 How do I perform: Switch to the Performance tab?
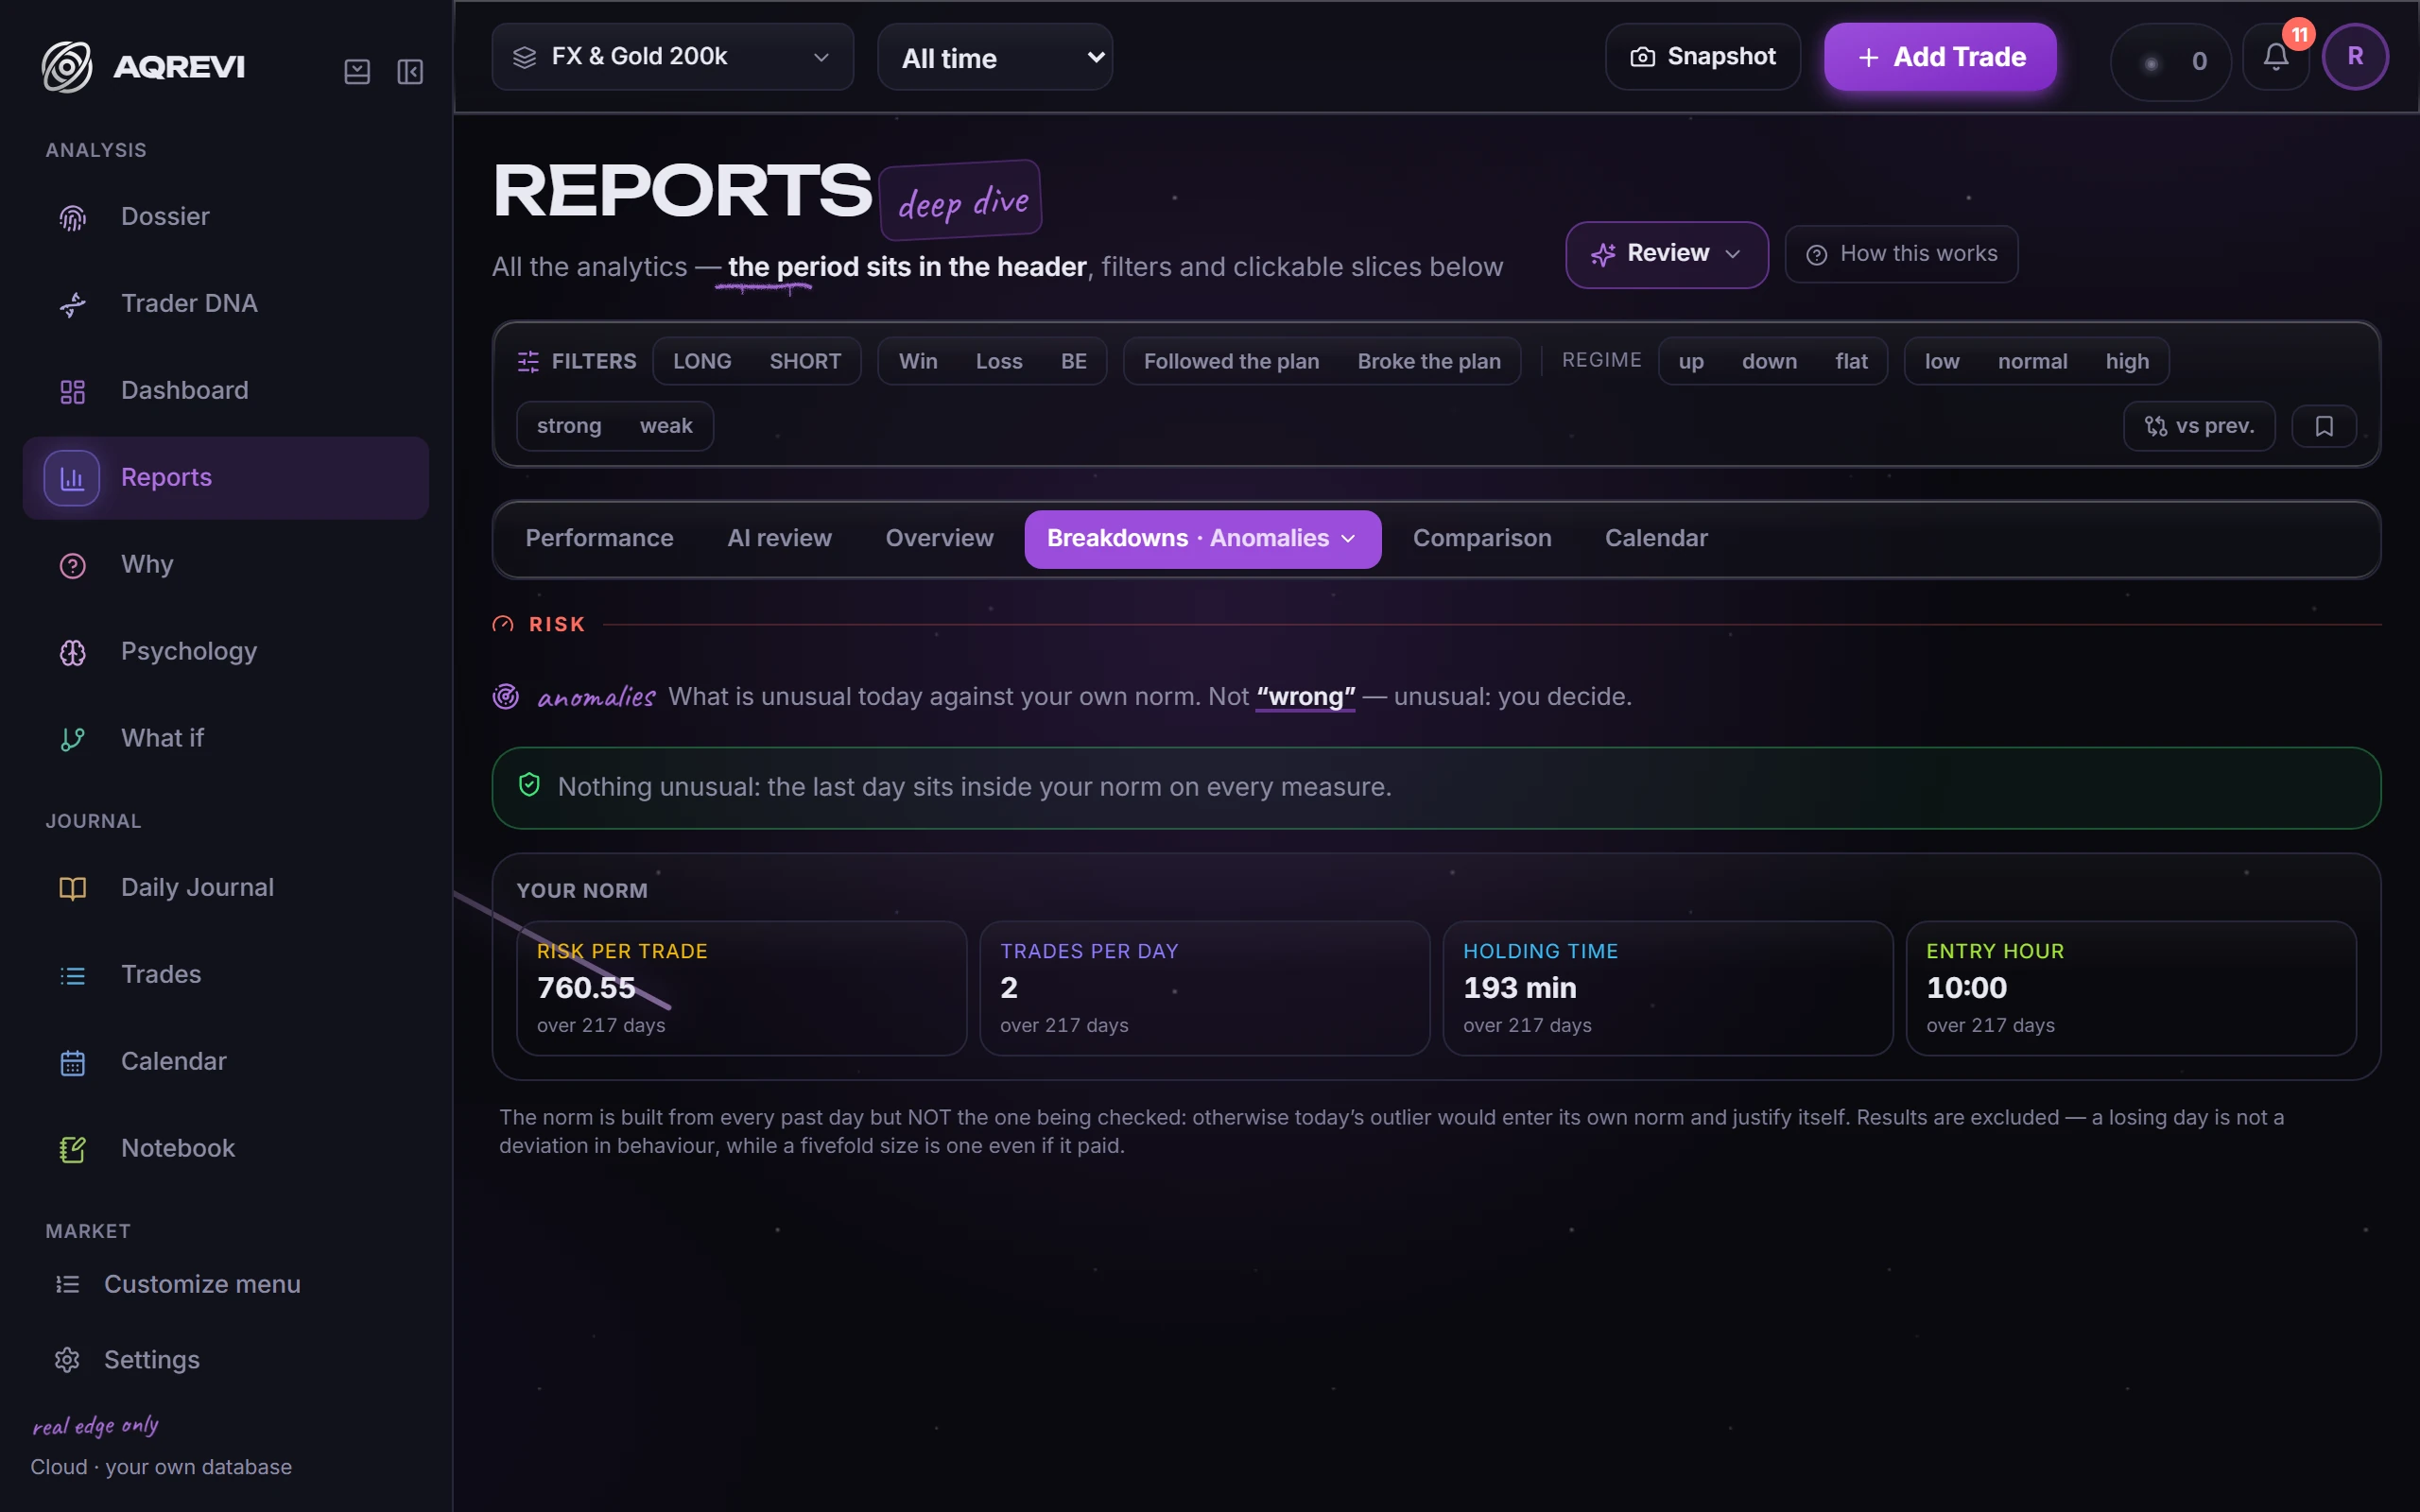click(599, 539)
